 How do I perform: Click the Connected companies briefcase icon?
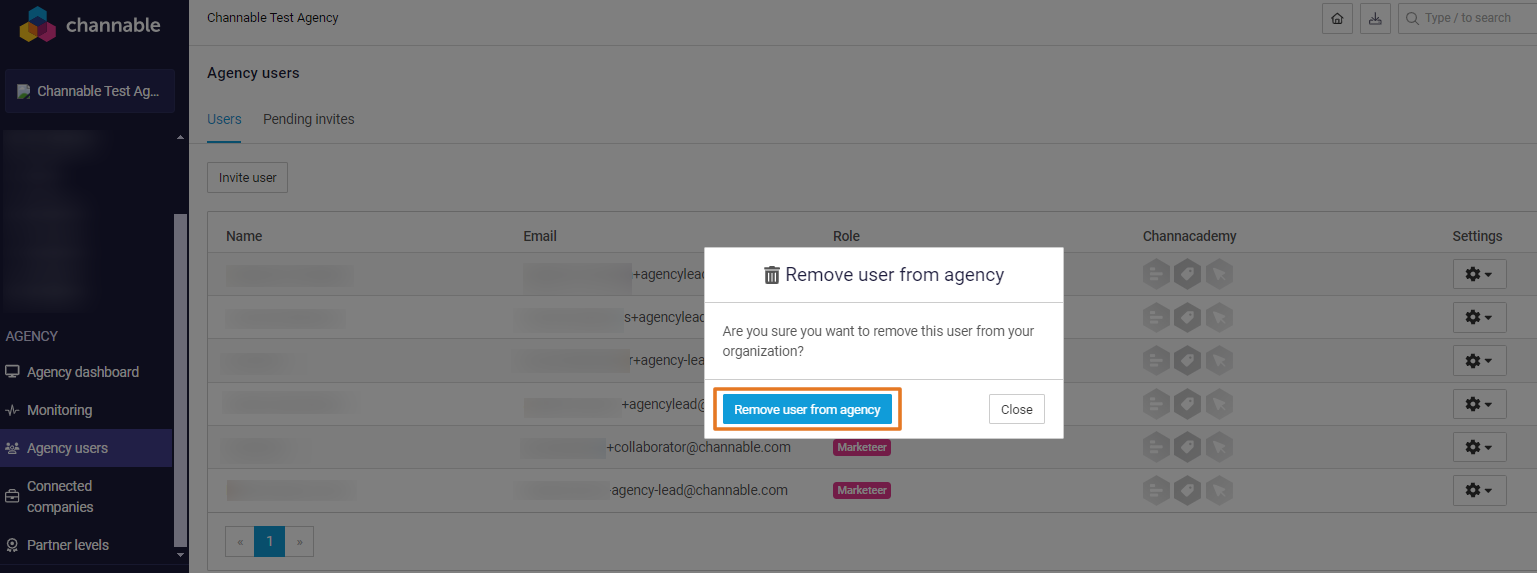pyautogui.click(x=12, y=497)
